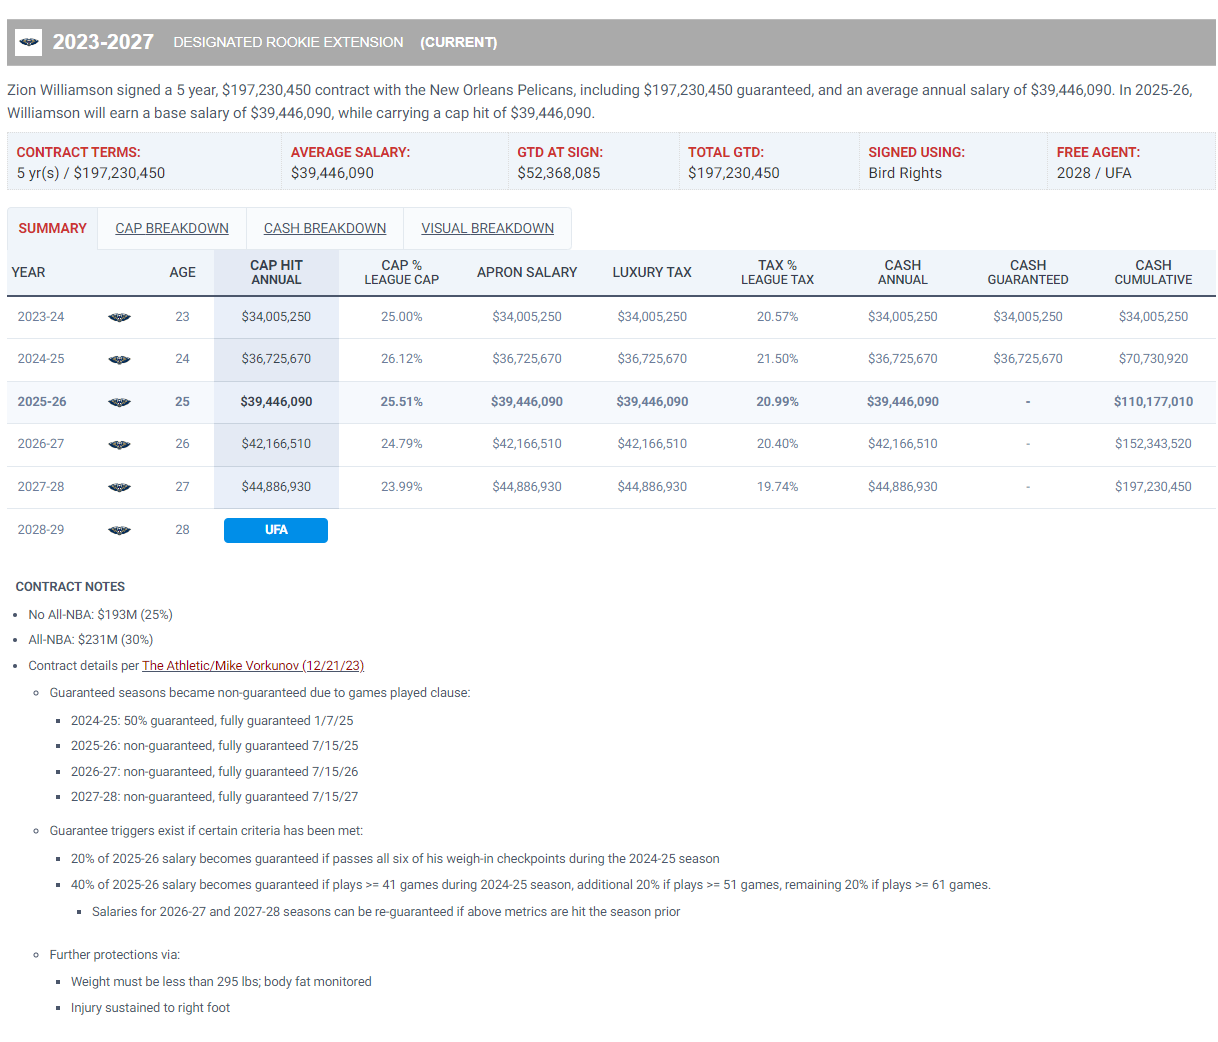This screenshot has height=1042, width=1218.
Task: Click the Free Agent 2028 / UFA box
Action: pyautogui.click(x=1131, y=162)
